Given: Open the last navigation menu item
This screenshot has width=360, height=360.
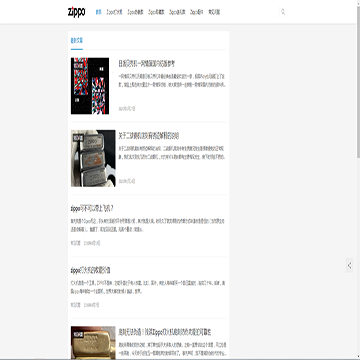Looking at the screenshot, I should coord(214,12).
